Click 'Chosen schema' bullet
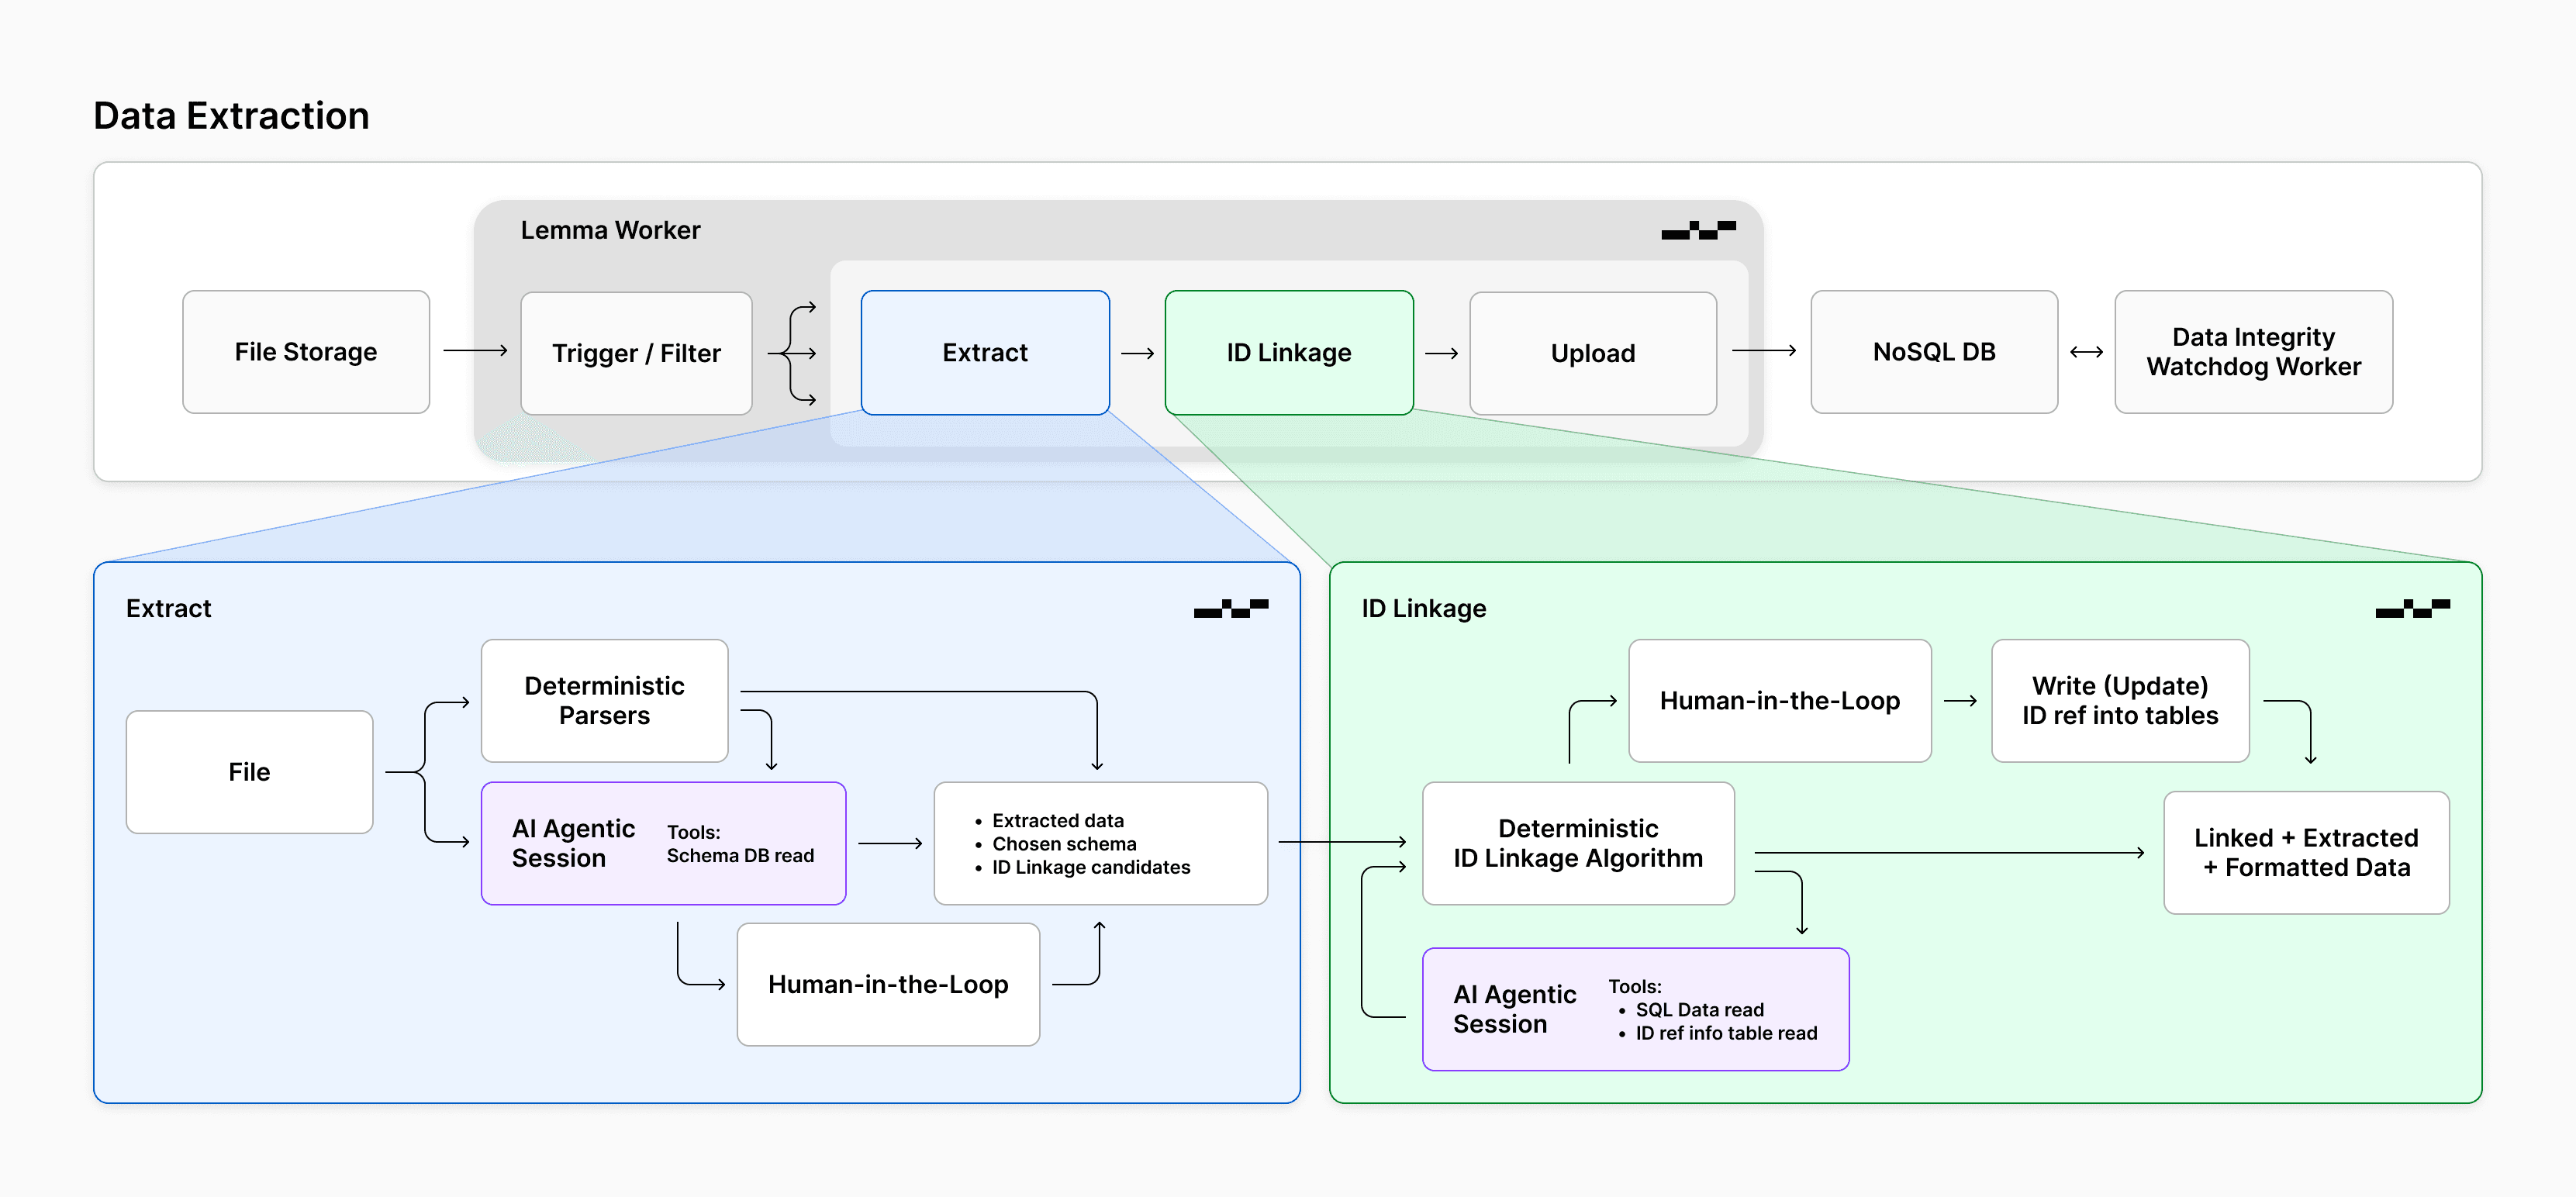This screenshot has width=2576, height=1197. tap(1063, 844)
